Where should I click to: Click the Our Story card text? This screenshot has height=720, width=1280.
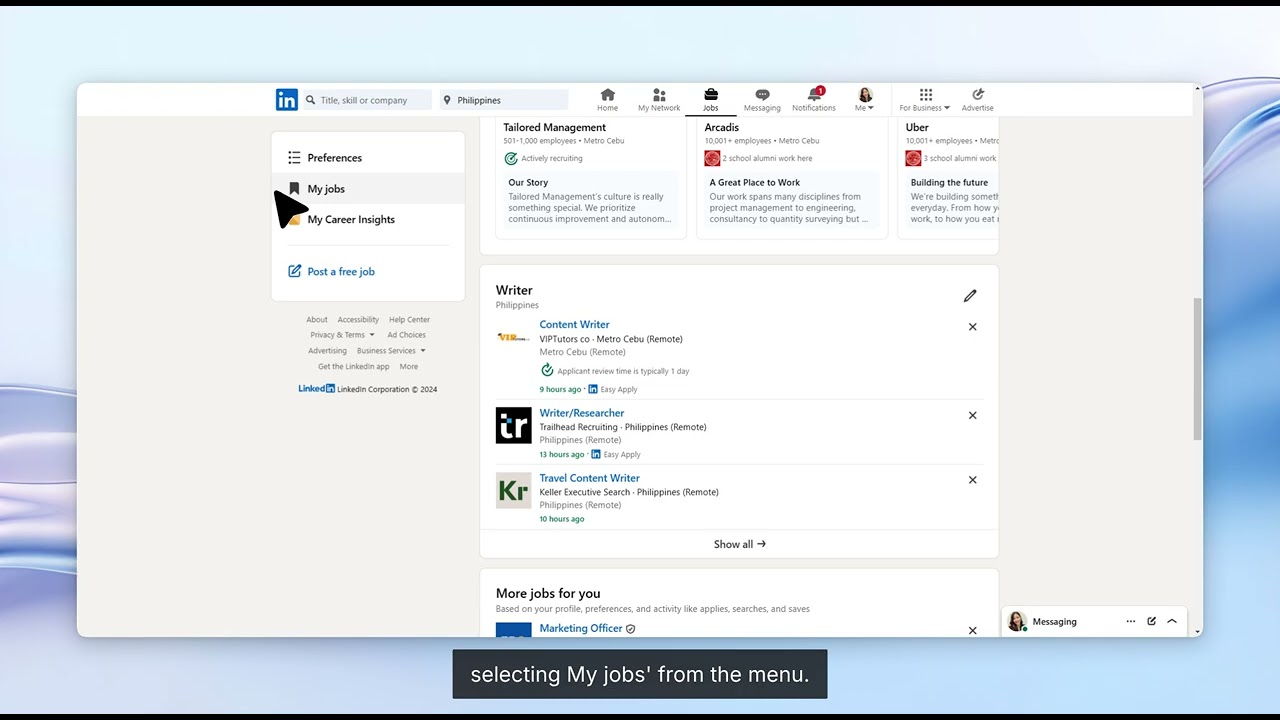528,183
